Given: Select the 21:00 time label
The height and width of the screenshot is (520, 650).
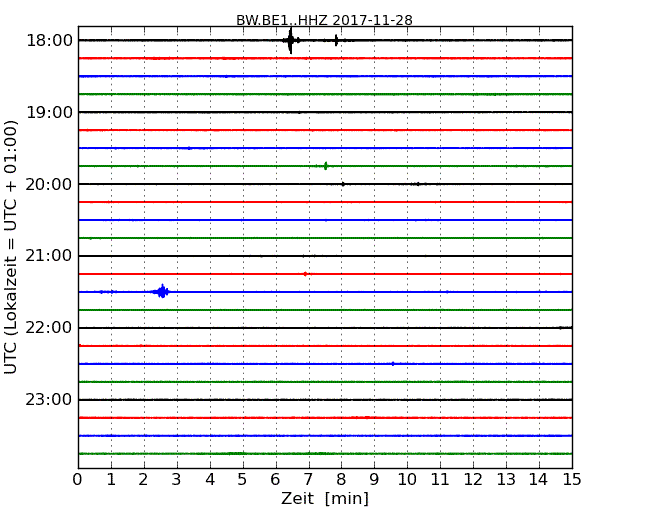Looking at the screenshot, I should 49,256.
